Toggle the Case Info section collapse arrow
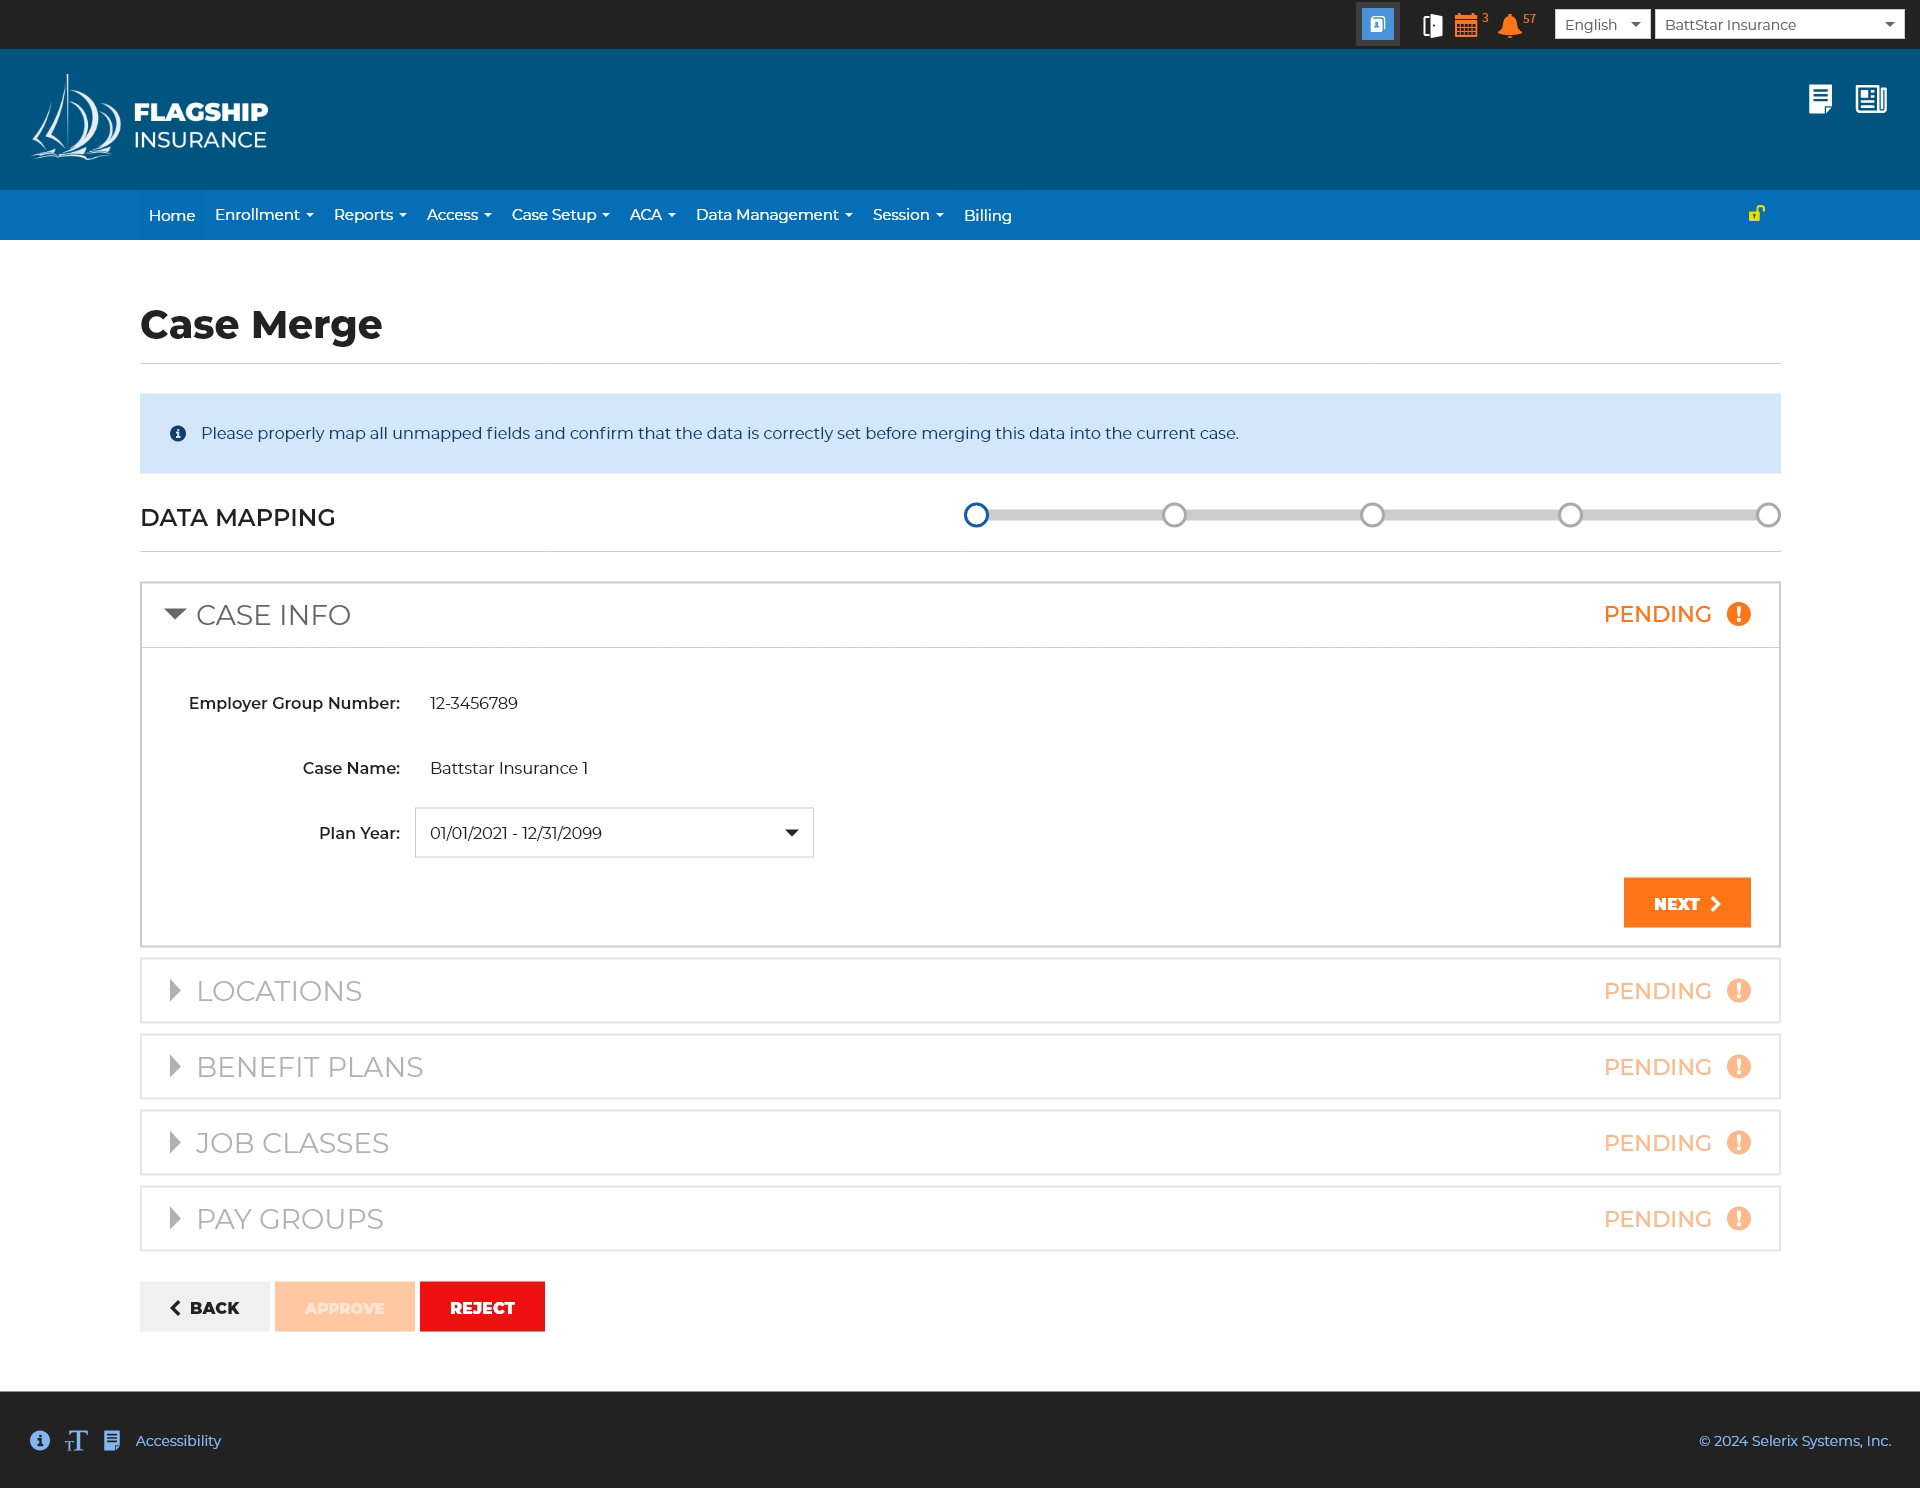Image resolution: width=1920 pixels, height=1488 pixels. tap(175, 614)
